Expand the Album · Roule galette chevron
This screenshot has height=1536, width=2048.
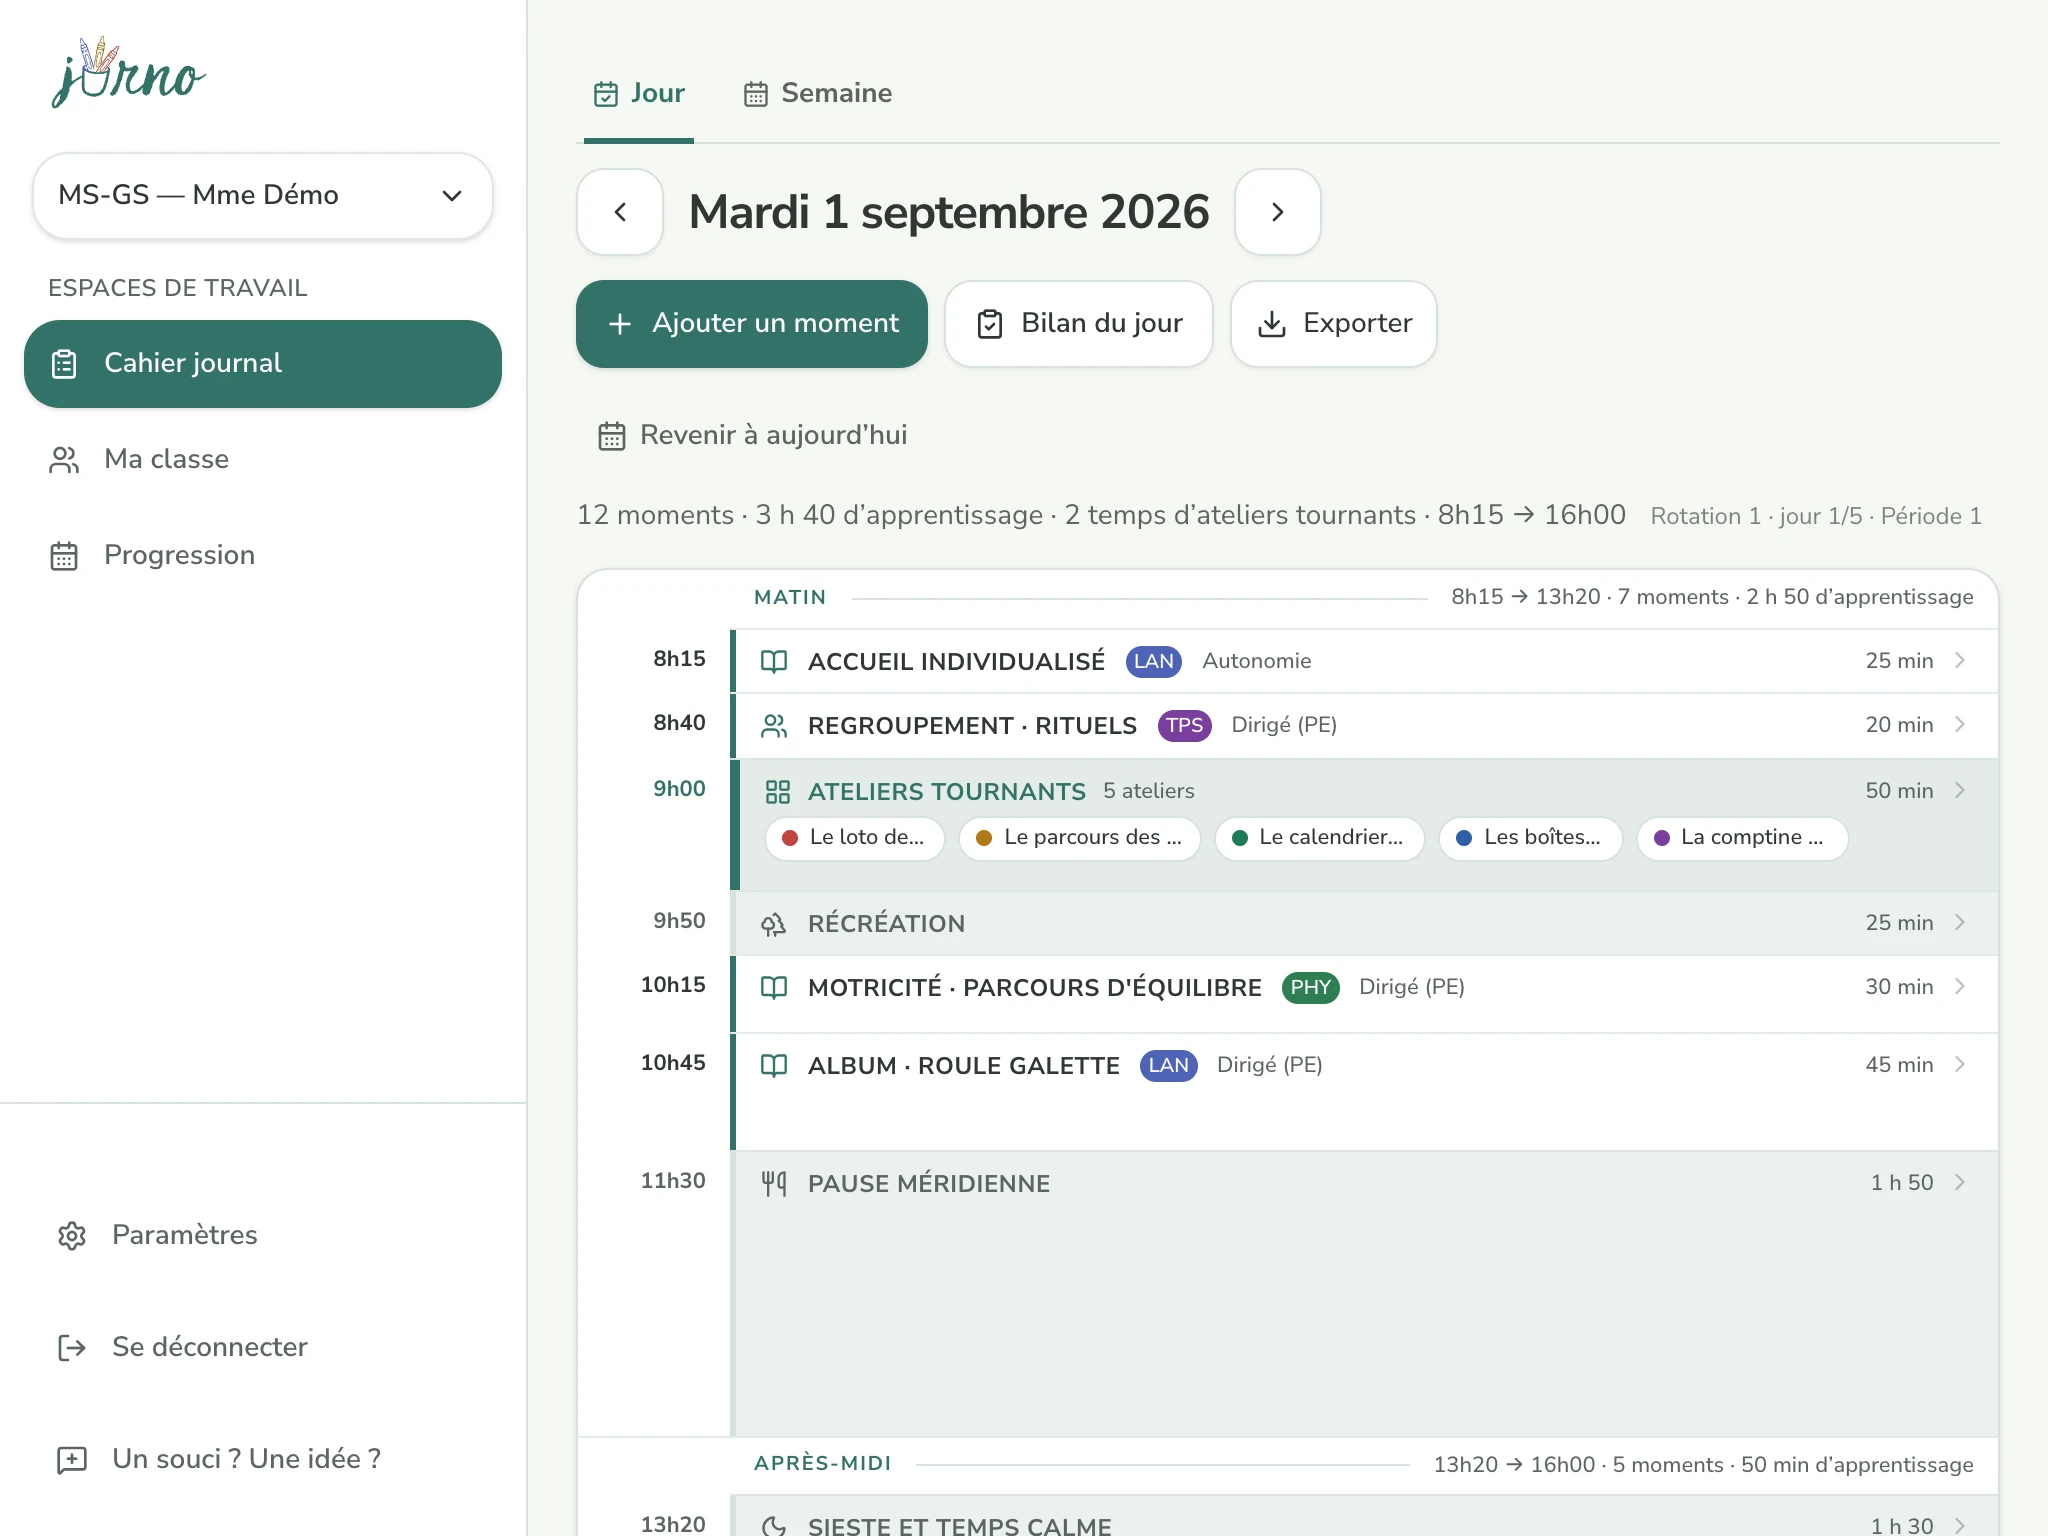[1960, 1064]
